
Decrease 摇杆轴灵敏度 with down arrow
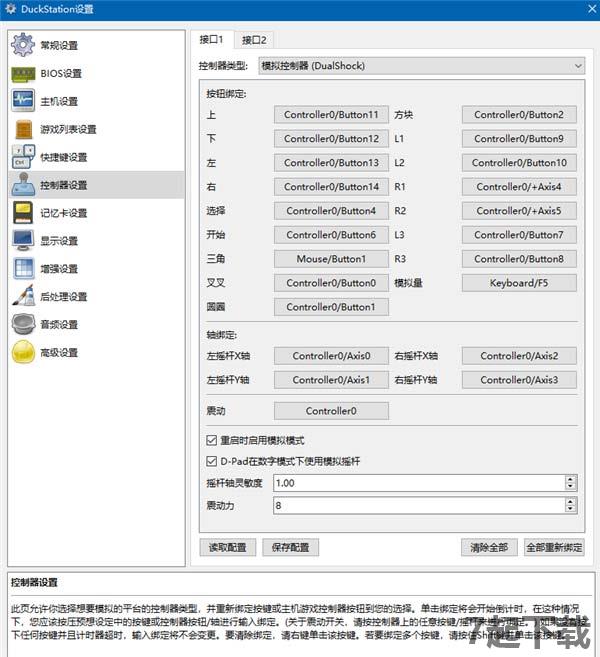click(x=570, y=487)
